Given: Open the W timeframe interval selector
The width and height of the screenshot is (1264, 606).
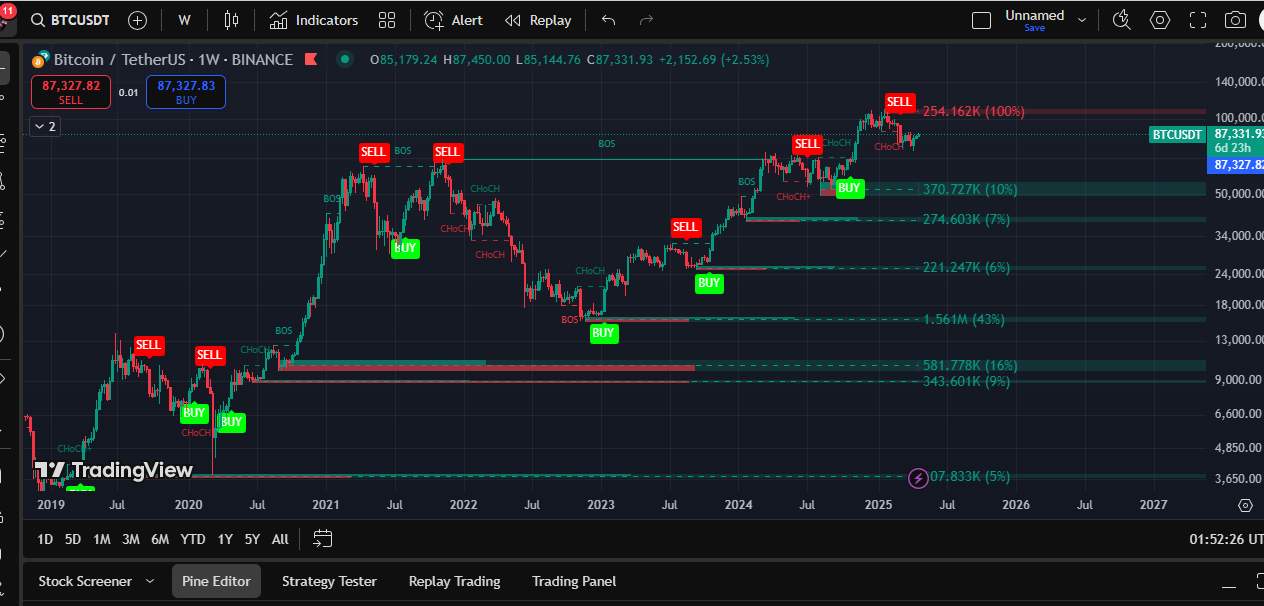Looking at the screenshot, I should 184,20.
